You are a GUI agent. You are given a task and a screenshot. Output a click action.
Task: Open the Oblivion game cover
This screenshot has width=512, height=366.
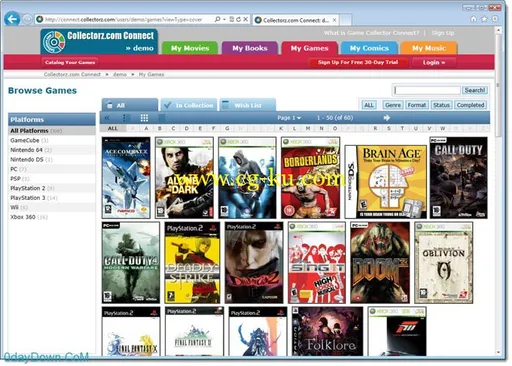click(x=443, y=263)
